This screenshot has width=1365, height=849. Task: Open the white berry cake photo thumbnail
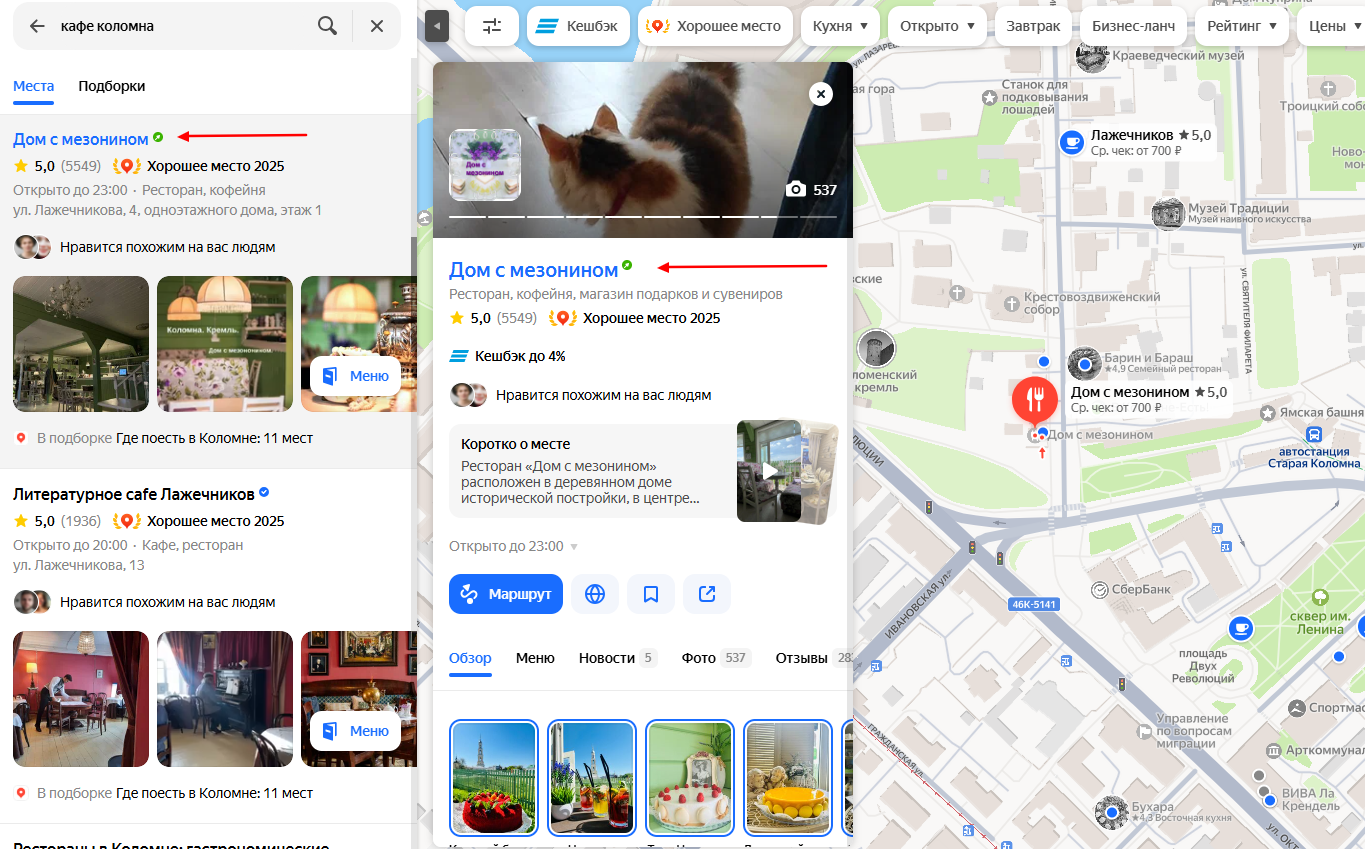tap(690, 778)
